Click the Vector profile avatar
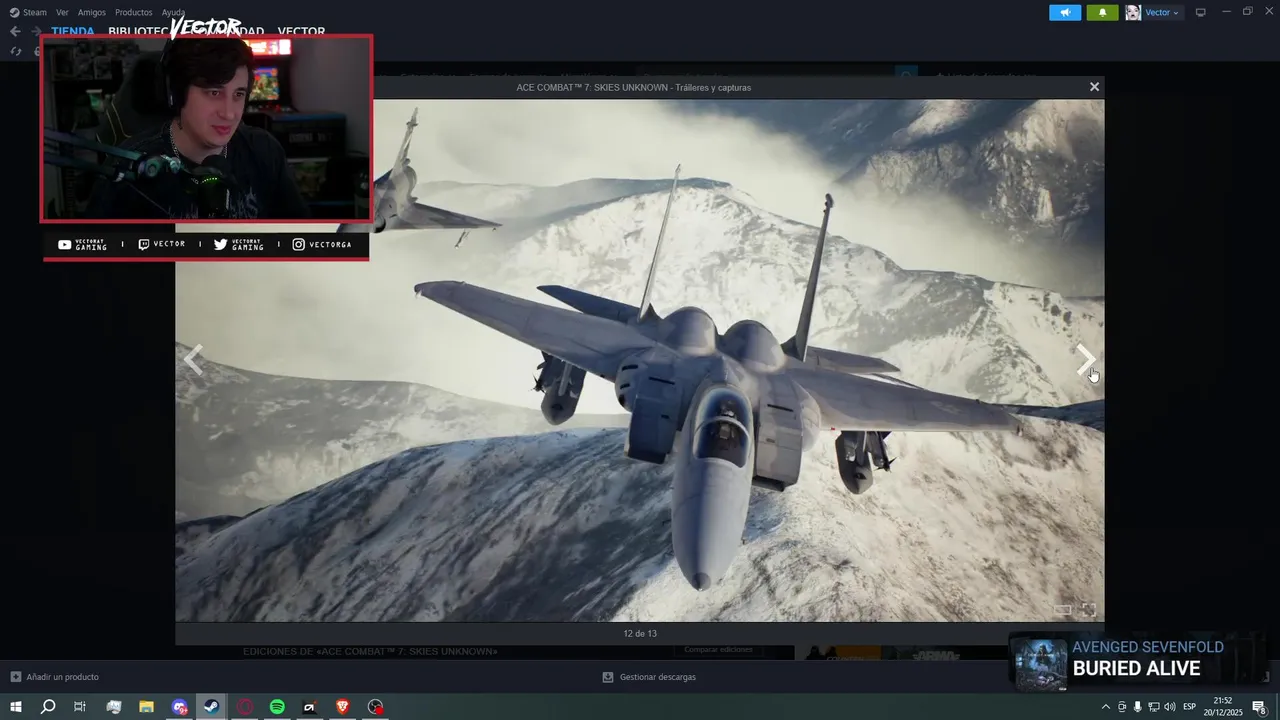The width and height of the screenshot is (1280, 720). pyautogui.click(x=1133, y=12)
